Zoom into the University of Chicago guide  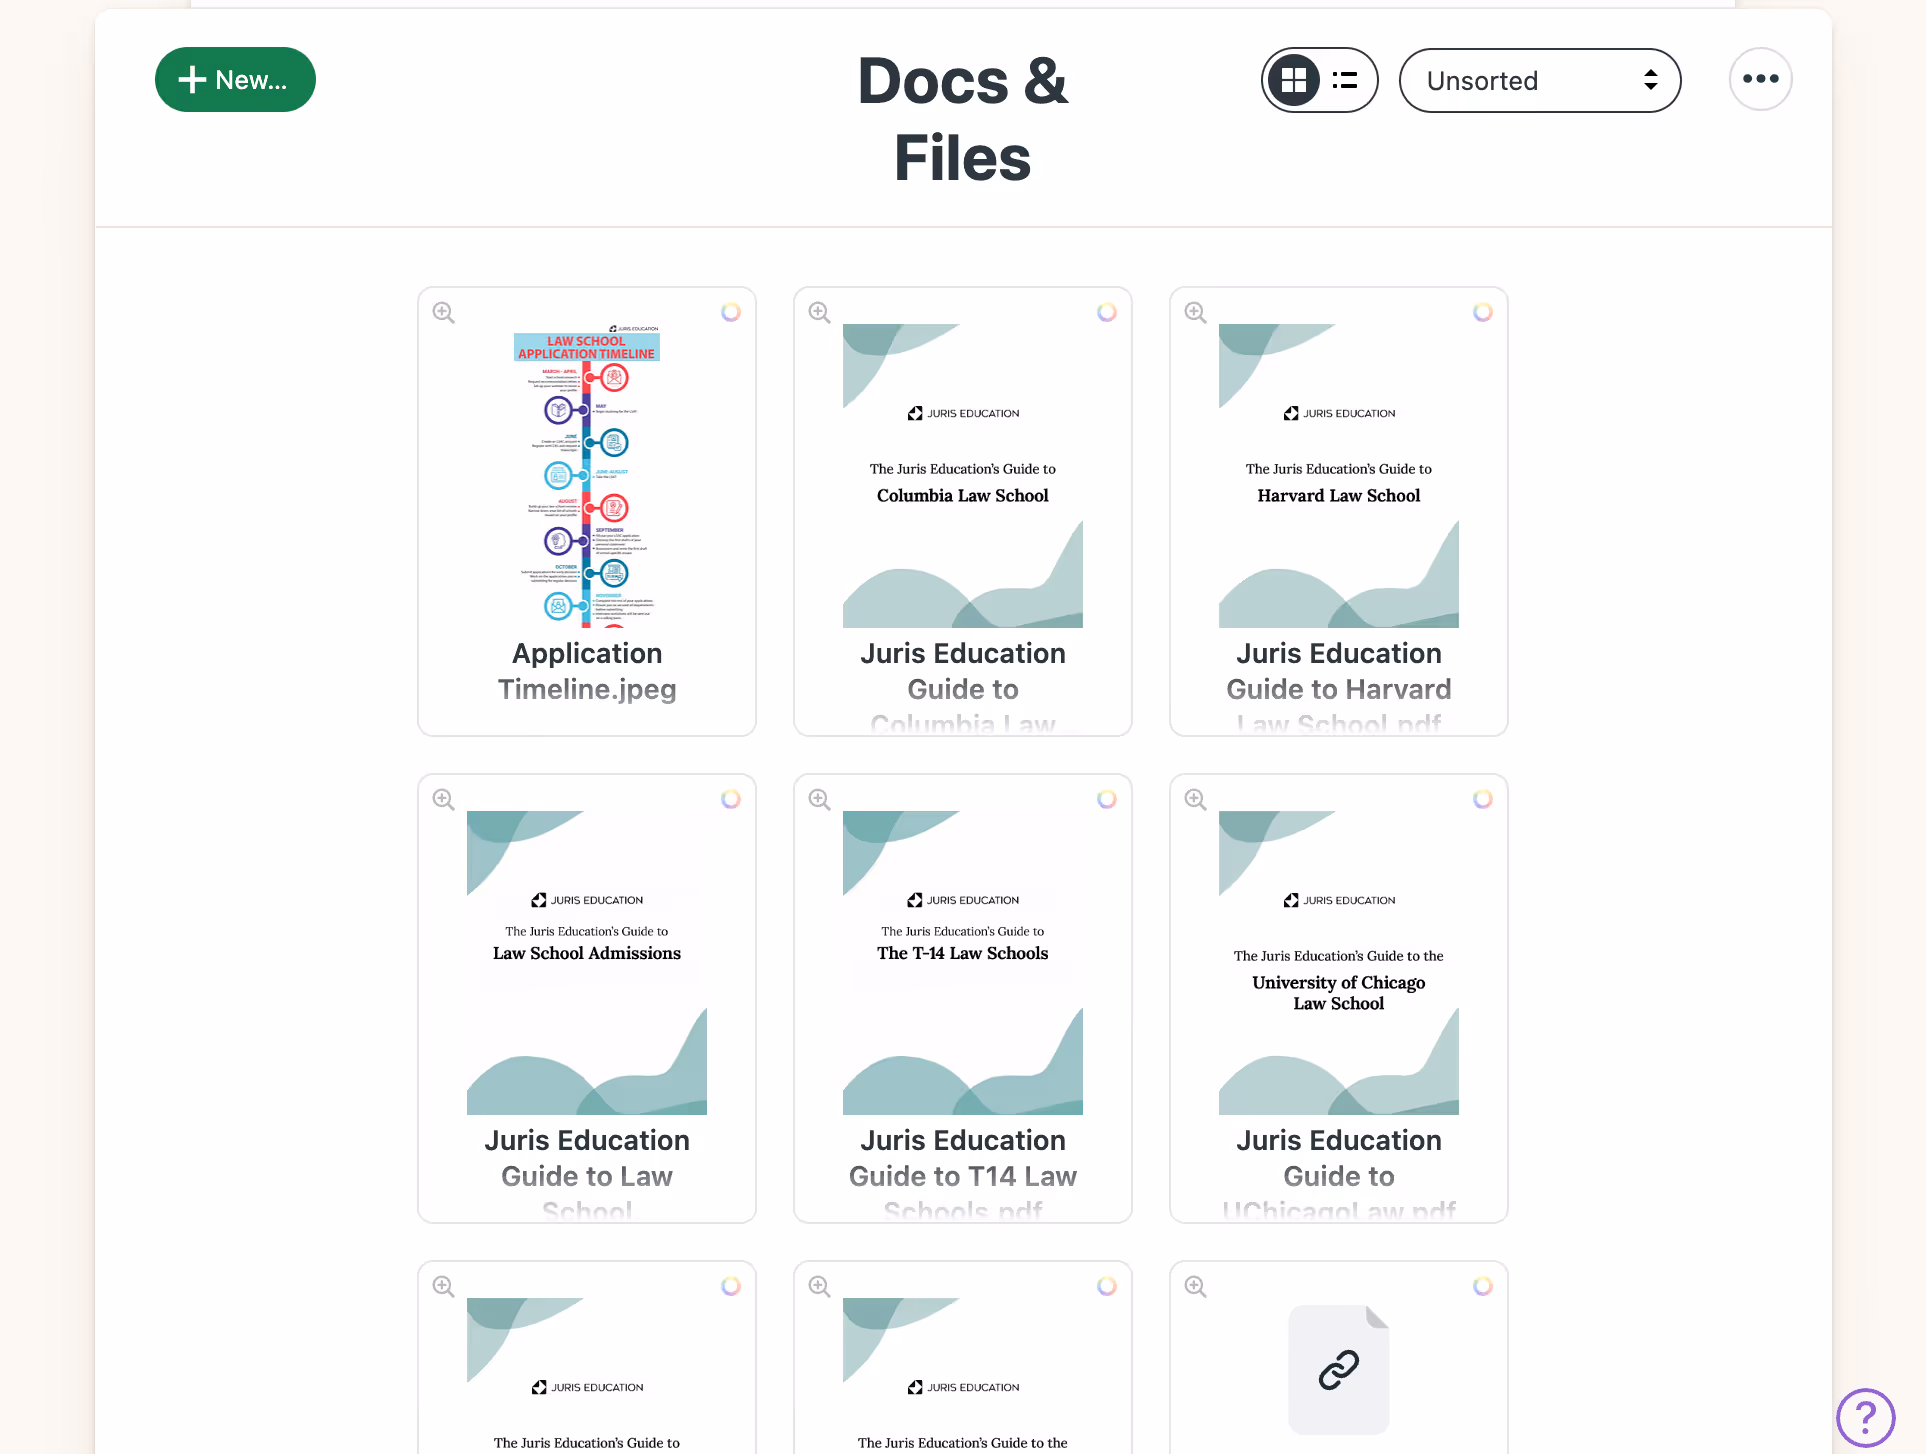pyautogui.click(x=1195, y=799)
